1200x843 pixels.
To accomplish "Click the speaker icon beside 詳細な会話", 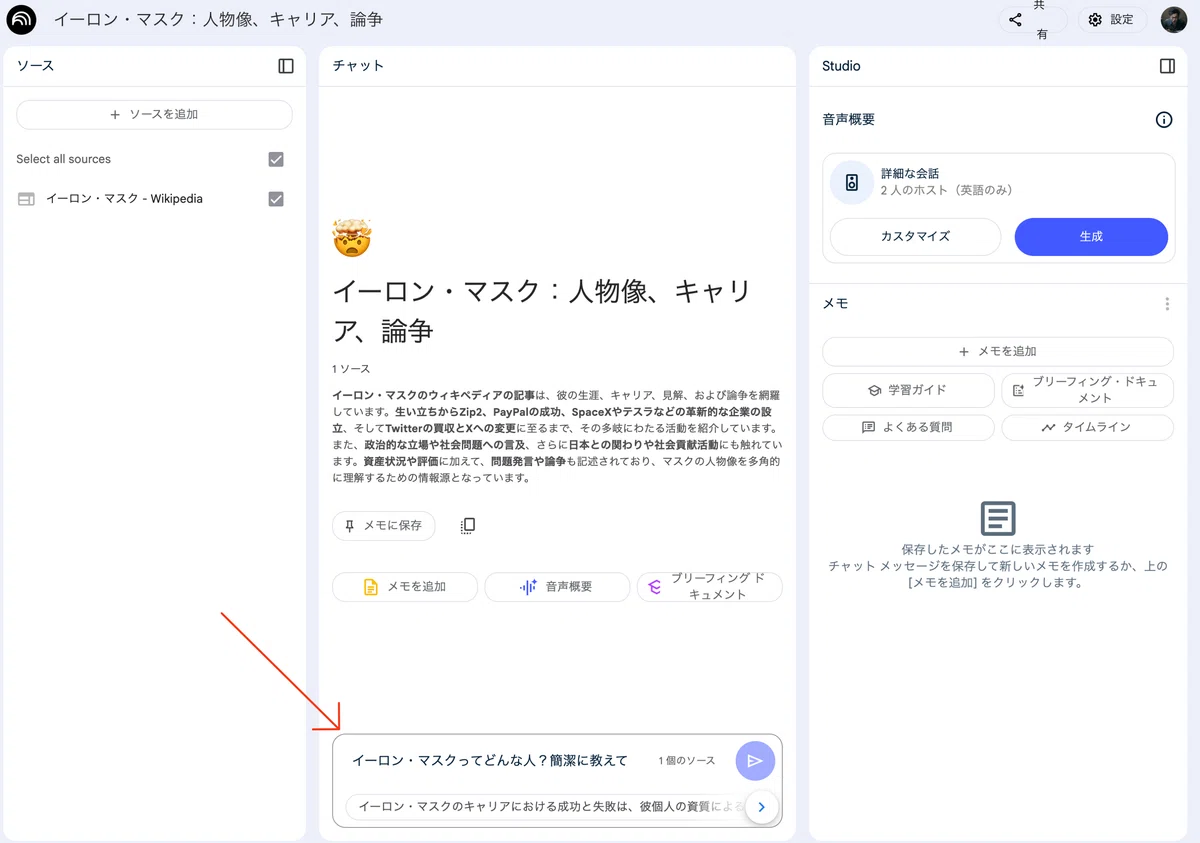I will pos(852,182).
